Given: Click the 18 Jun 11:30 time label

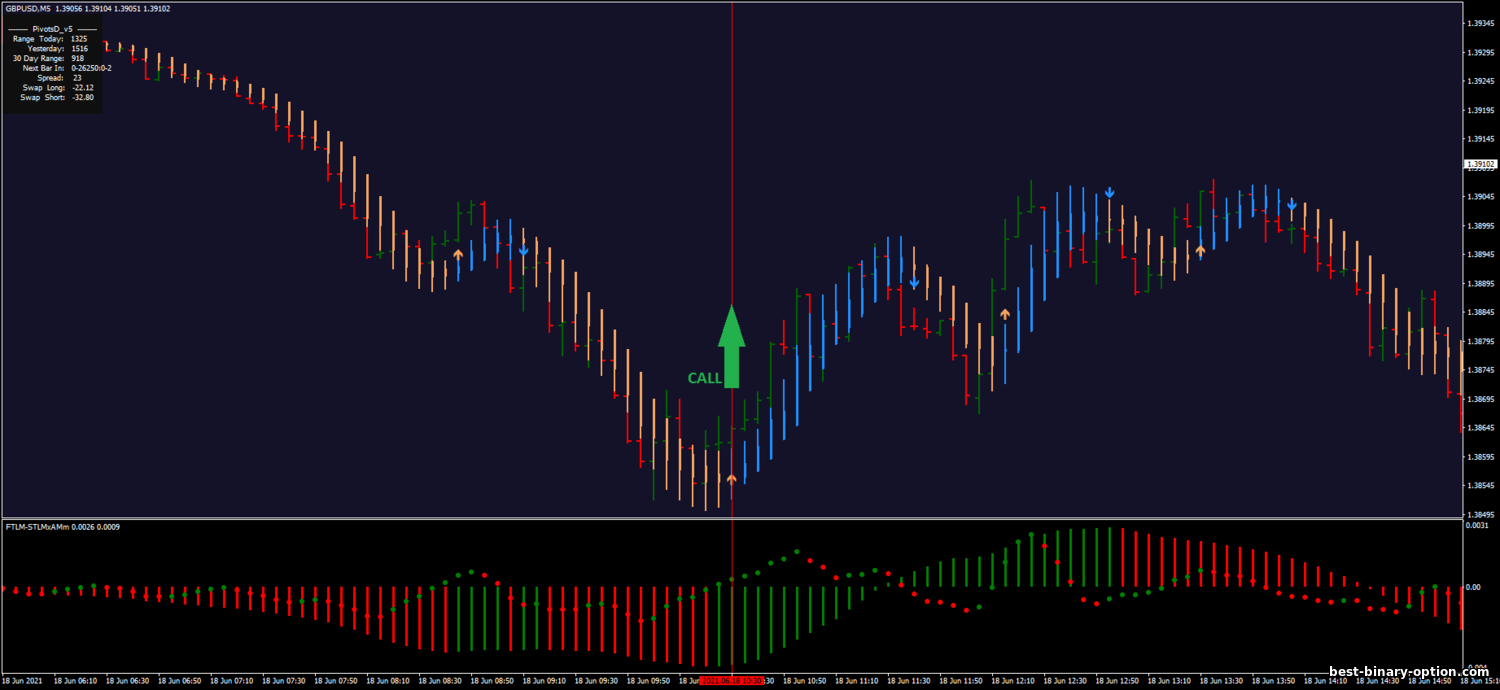Looking at the screenshot, I should tap(909, 680).
